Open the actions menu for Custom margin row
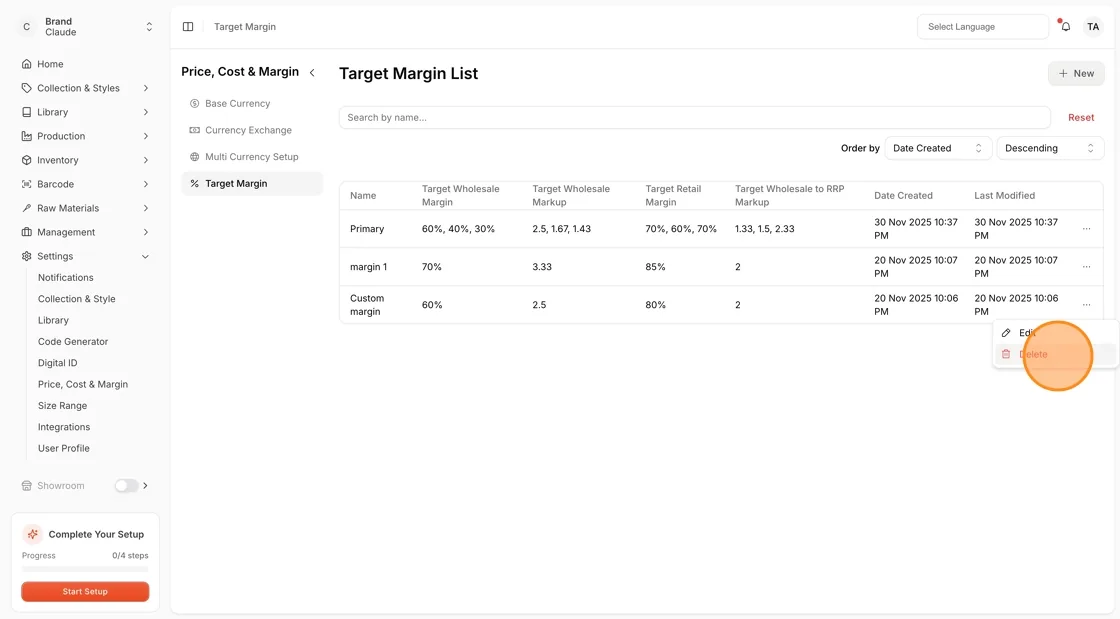1120x619 pixels. (1086, 304)
